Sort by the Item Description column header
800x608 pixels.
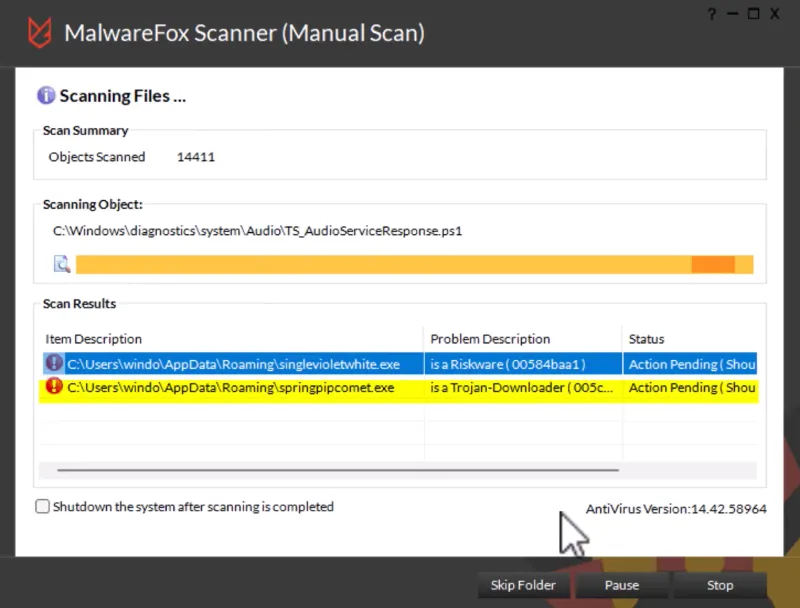click(94, 339)
